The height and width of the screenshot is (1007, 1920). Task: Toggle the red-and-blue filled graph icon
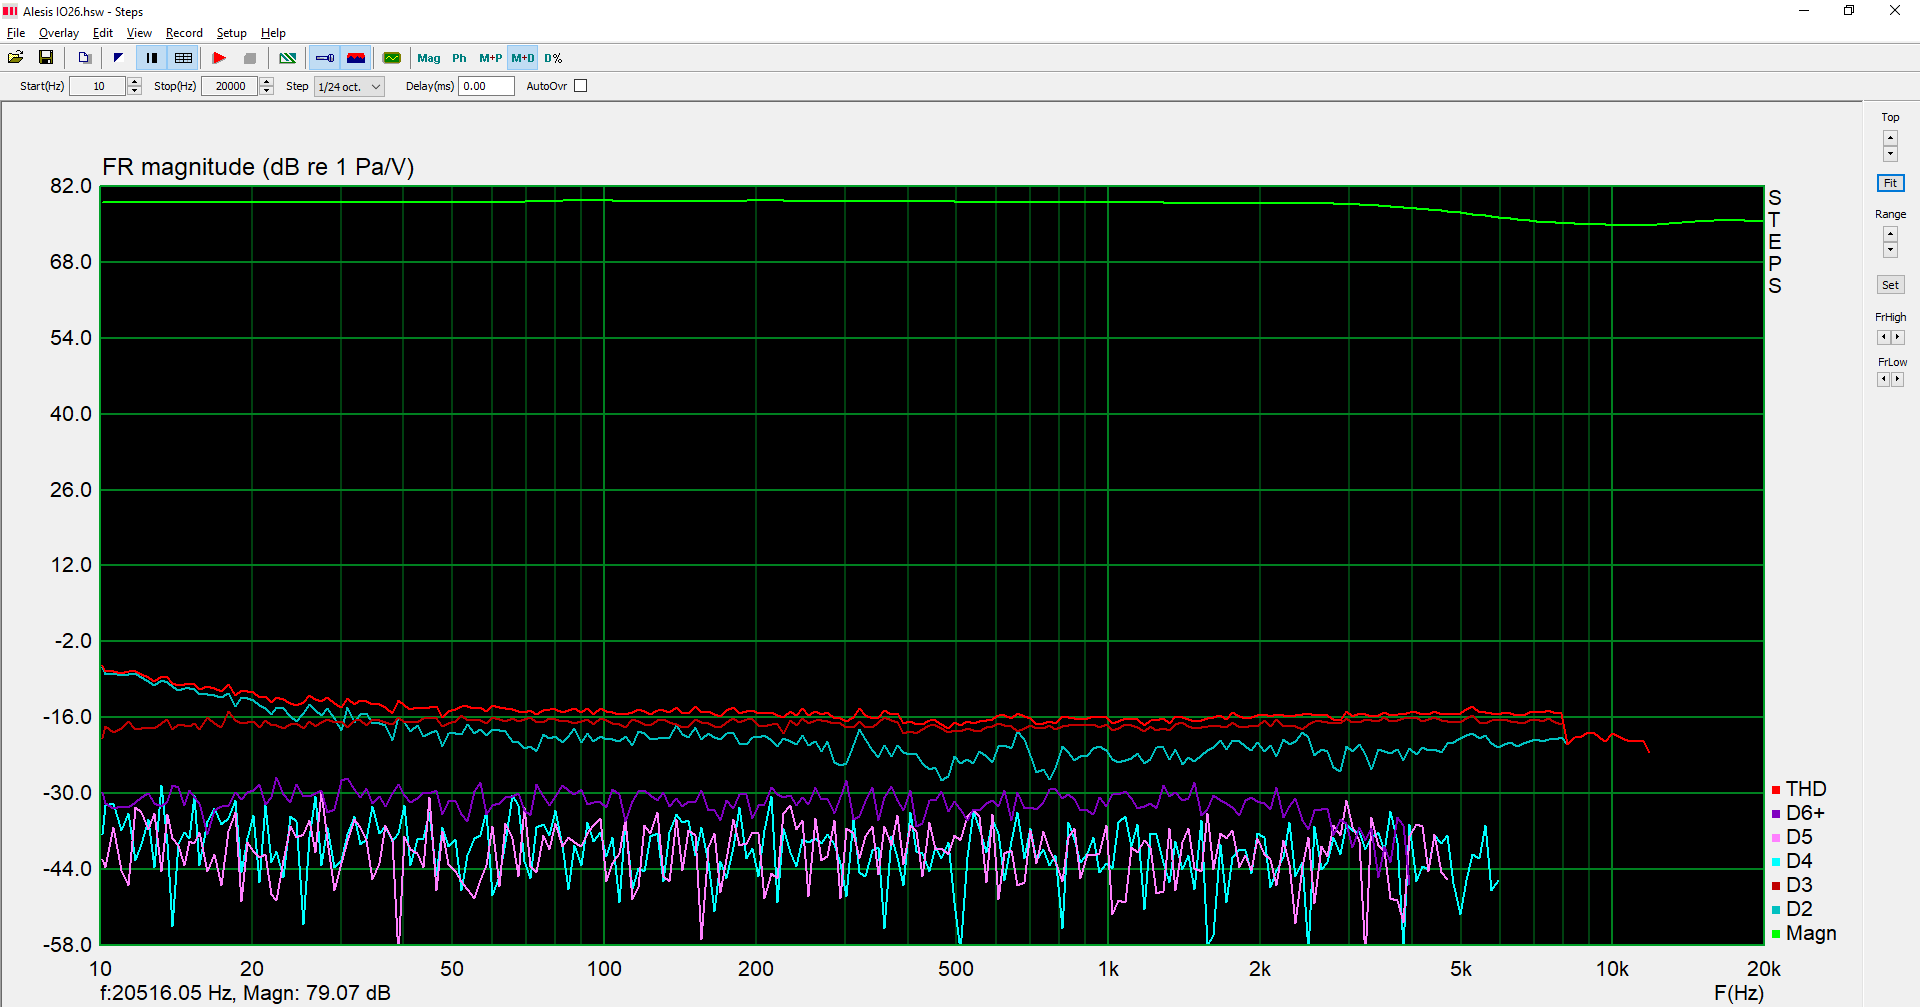(356, 58)
